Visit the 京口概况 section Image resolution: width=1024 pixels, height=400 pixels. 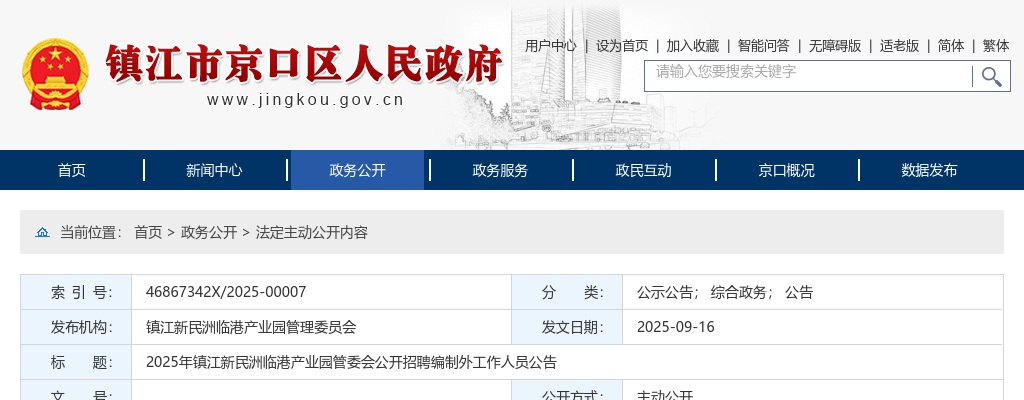[786, 170]
